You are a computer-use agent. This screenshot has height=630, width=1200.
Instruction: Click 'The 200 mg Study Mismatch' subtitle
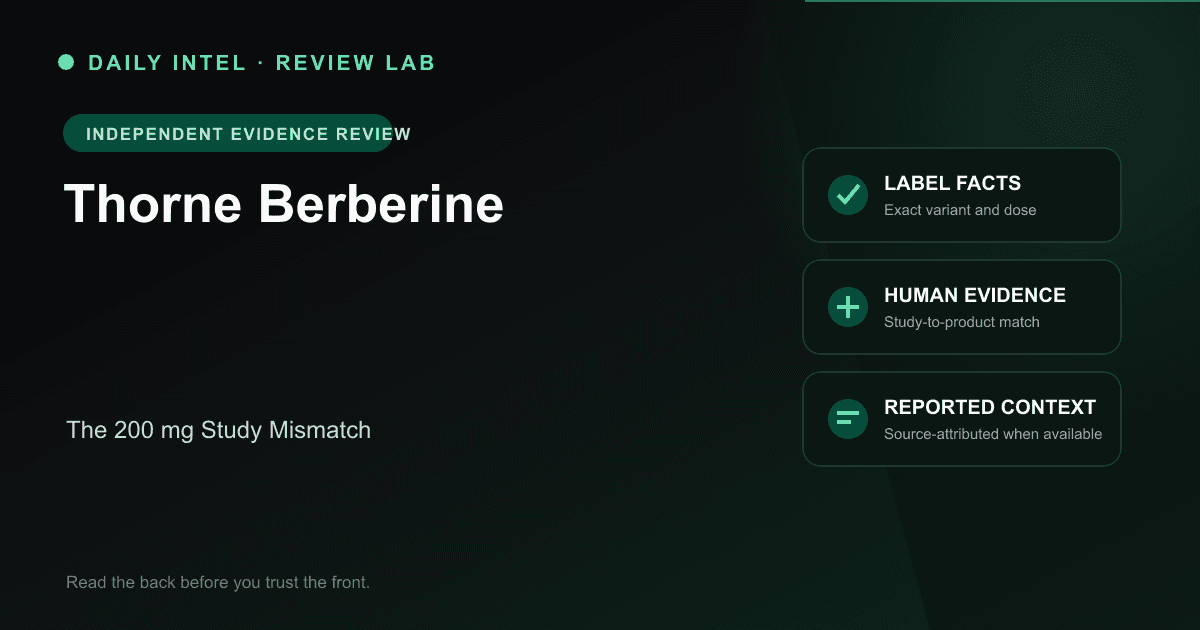point(219,431)
